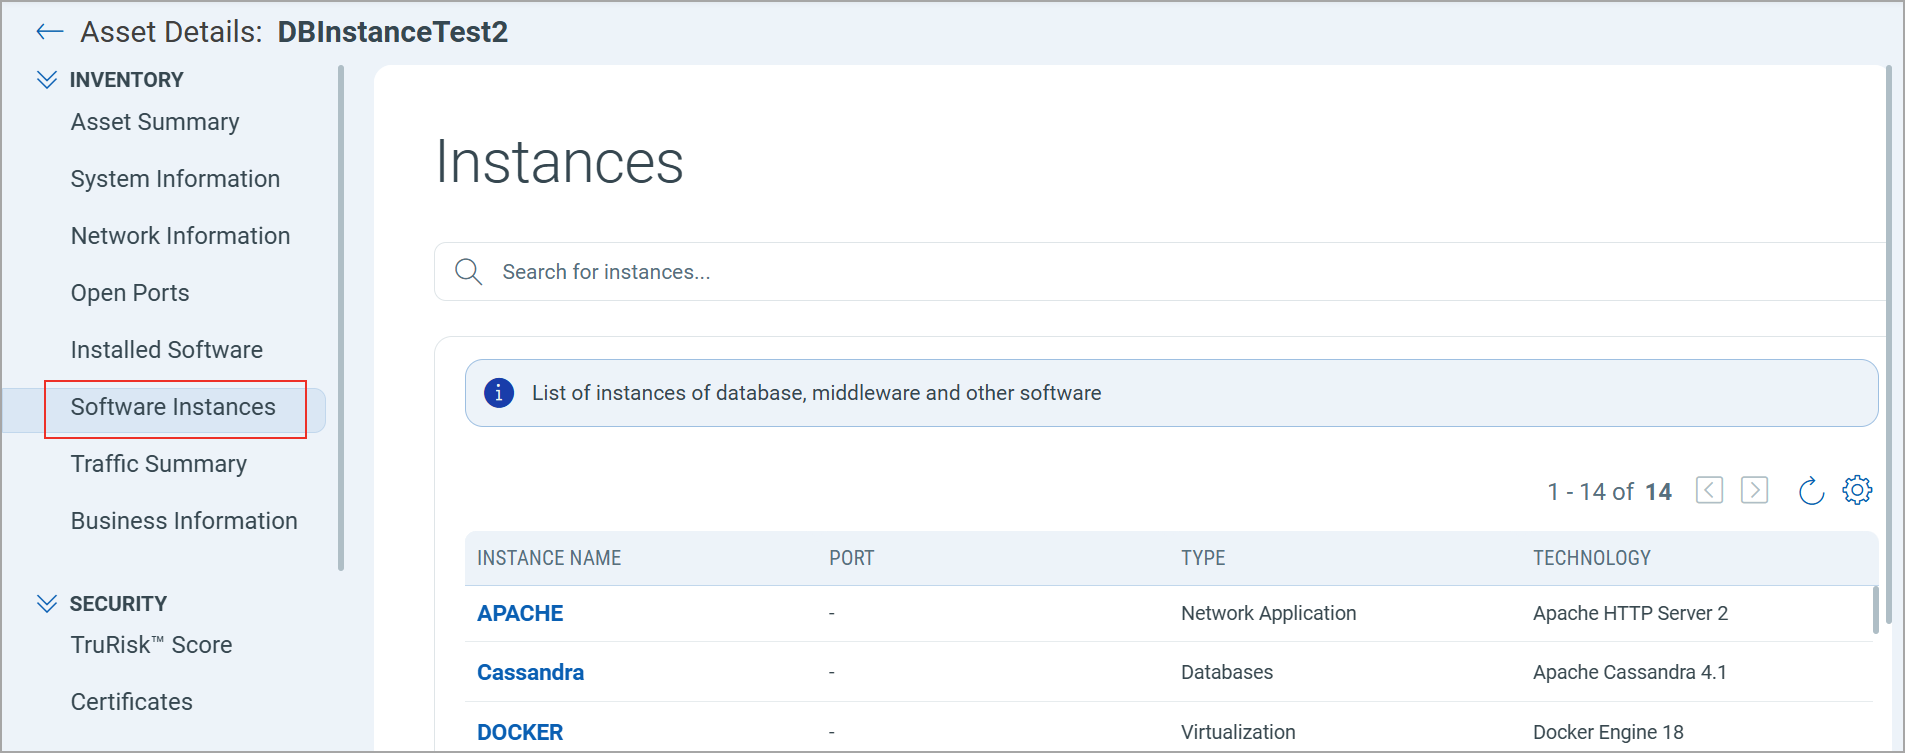The height and width of the screenshot is (753, 1905).
Task: Collapse the INVENTORY section
Action: click(47, 80)
